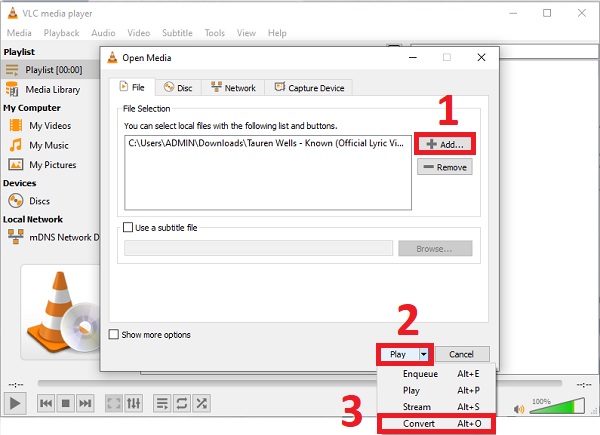Select My Videos in sidebar
The image size is (600, 435).
[x=51, y=125]
